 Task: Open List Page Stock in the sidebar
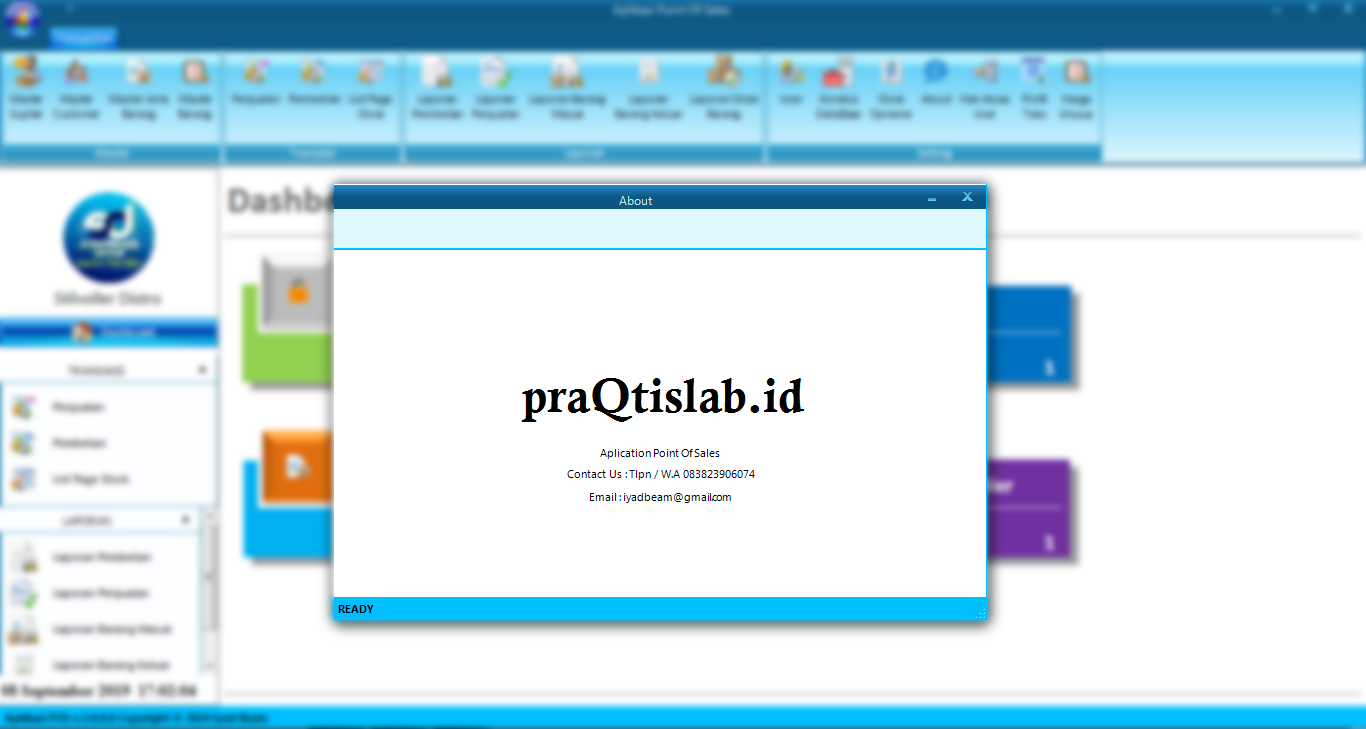point(90,479)
